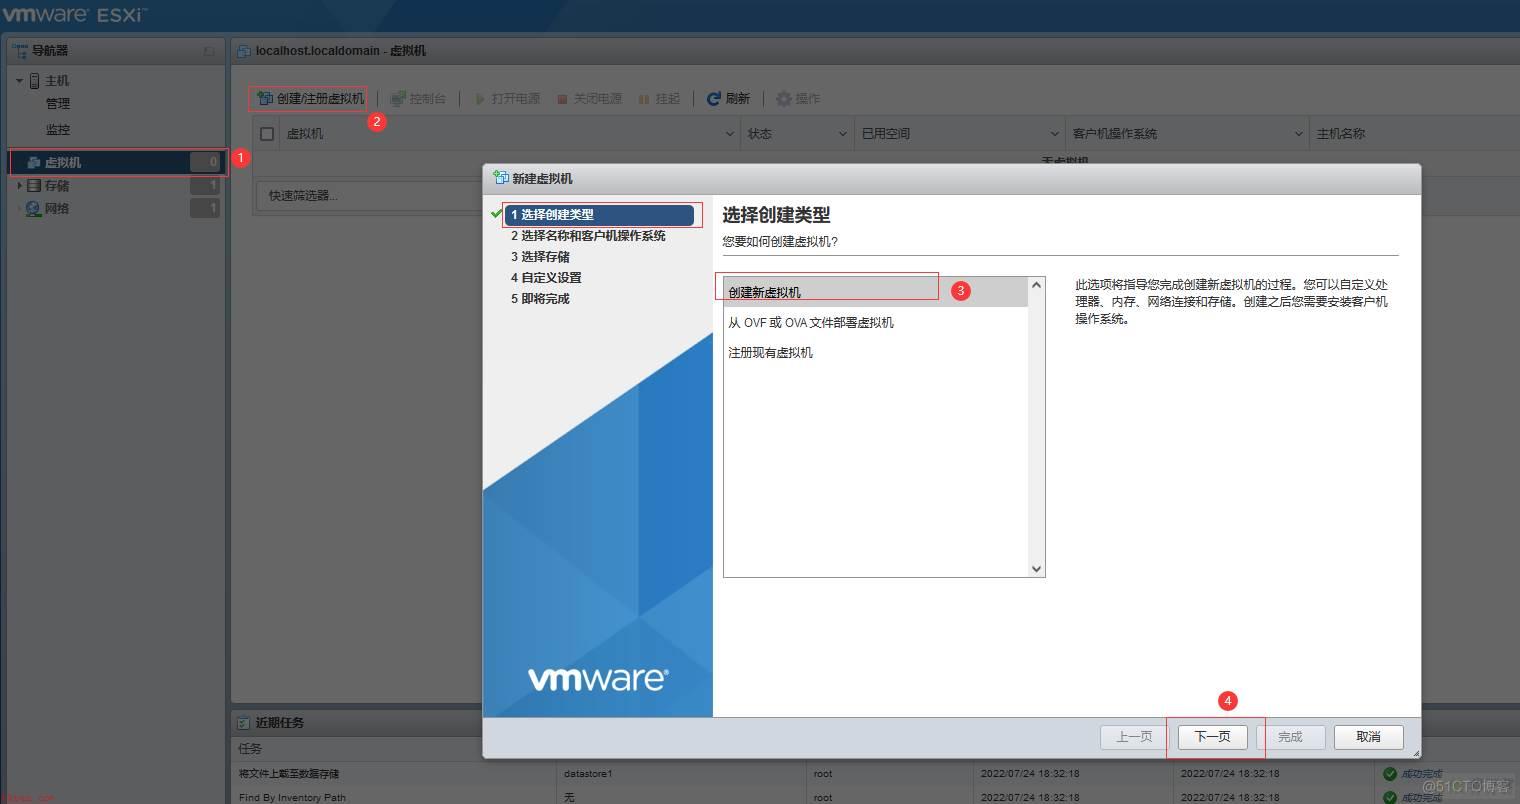
Task: Click the VMware ESXi logo in the header
Action: 75,14
